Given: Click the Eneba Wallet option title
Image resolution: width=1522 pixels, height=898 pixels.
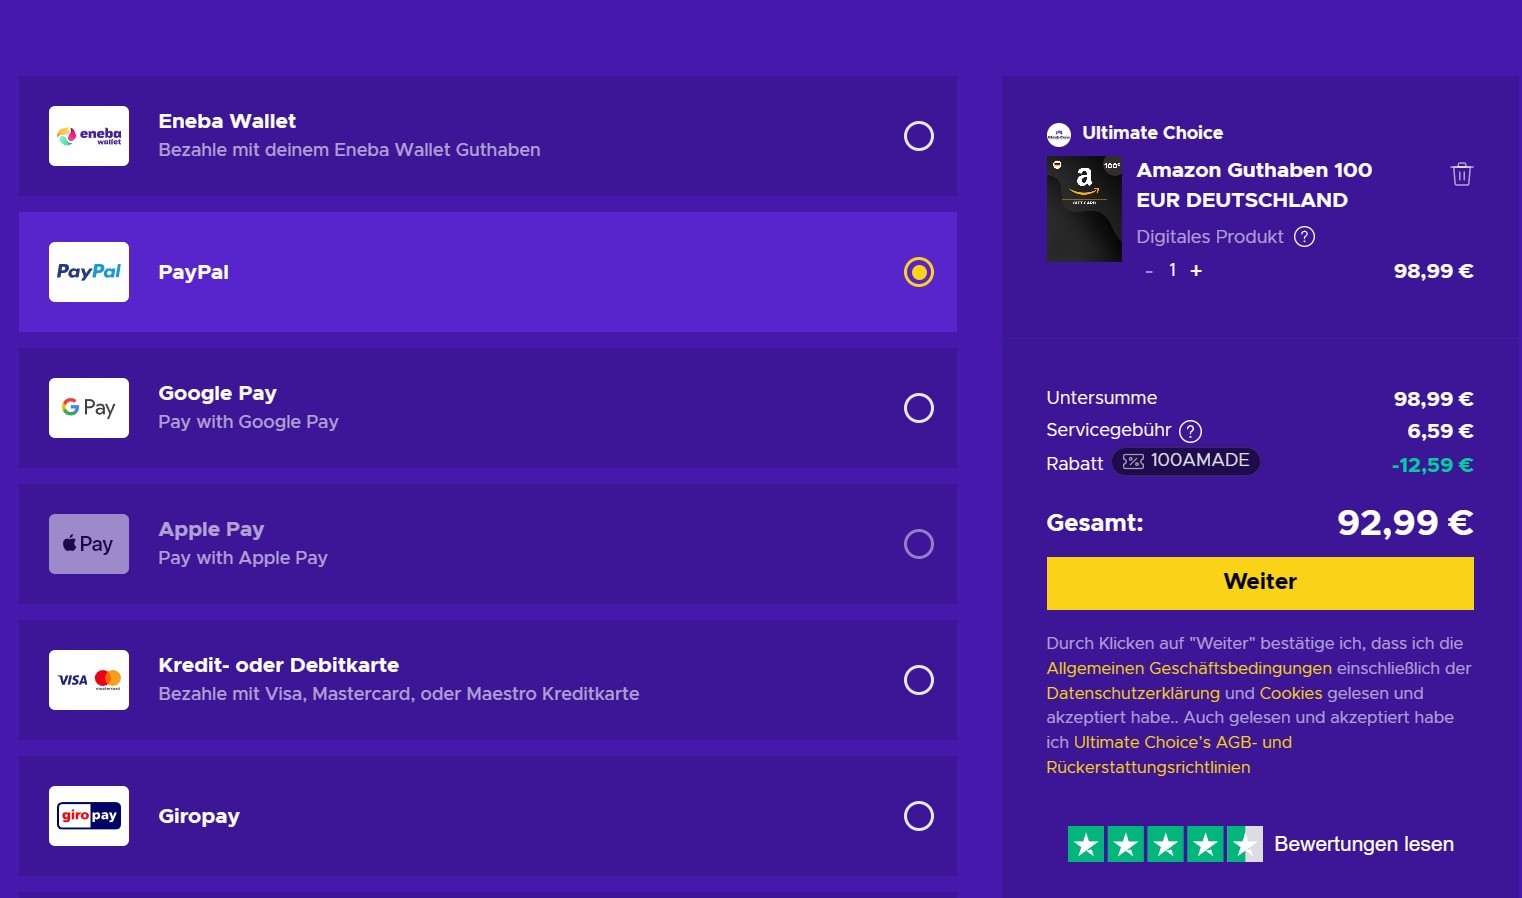Looking at the screenshot, I should [227, 121].
